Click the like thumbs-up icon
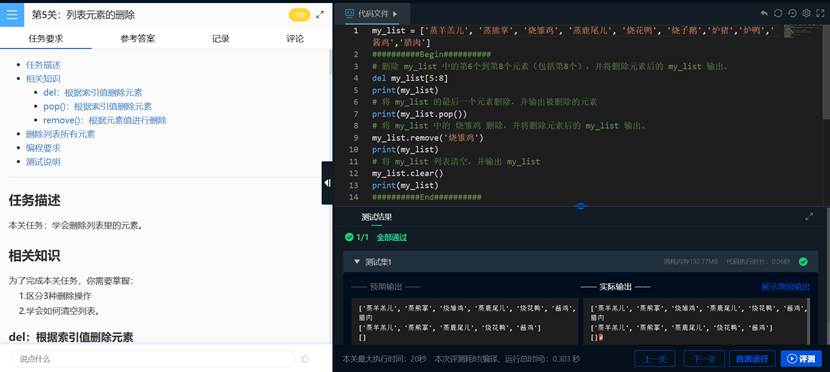The height and width of the screenshot is (372, 830). [305, 359]
